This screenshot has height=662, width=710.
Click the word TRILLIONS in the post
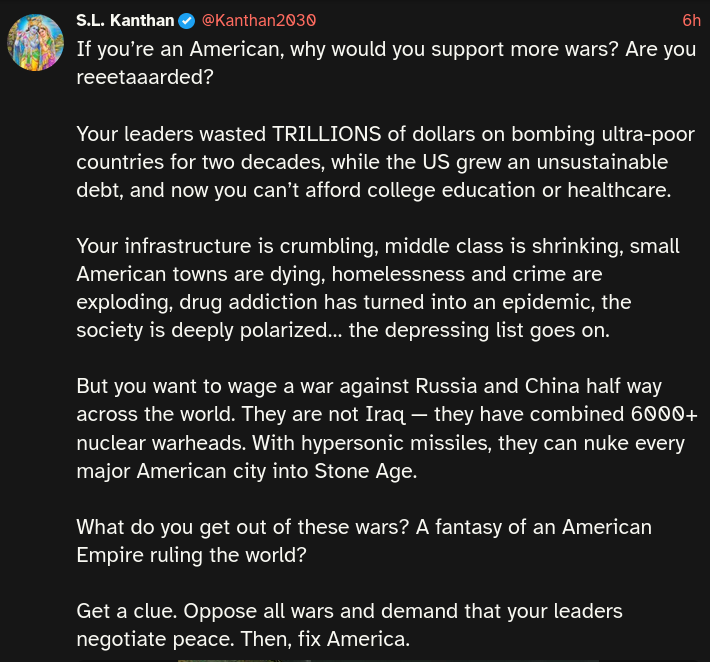(325, 134)
